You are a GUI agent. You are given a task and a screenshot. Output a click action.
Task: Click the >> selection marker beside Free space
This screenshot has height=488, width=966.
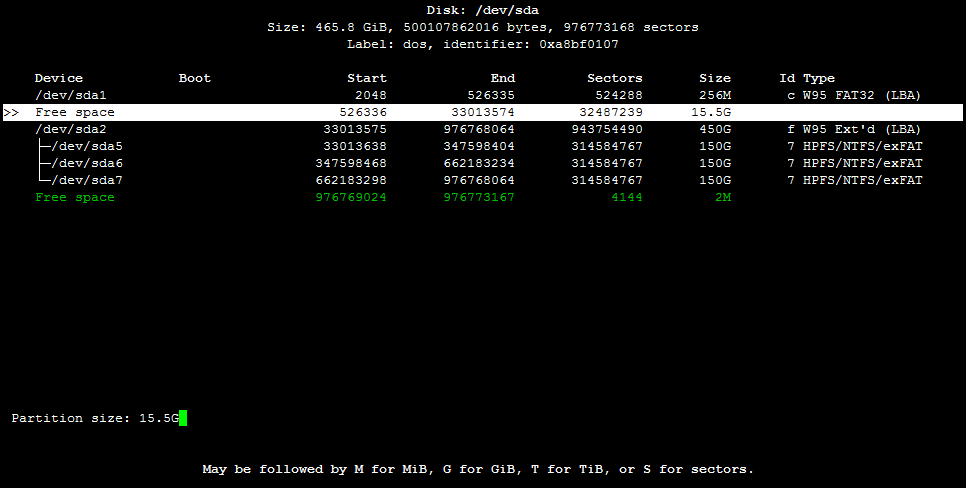click(11, 113)
